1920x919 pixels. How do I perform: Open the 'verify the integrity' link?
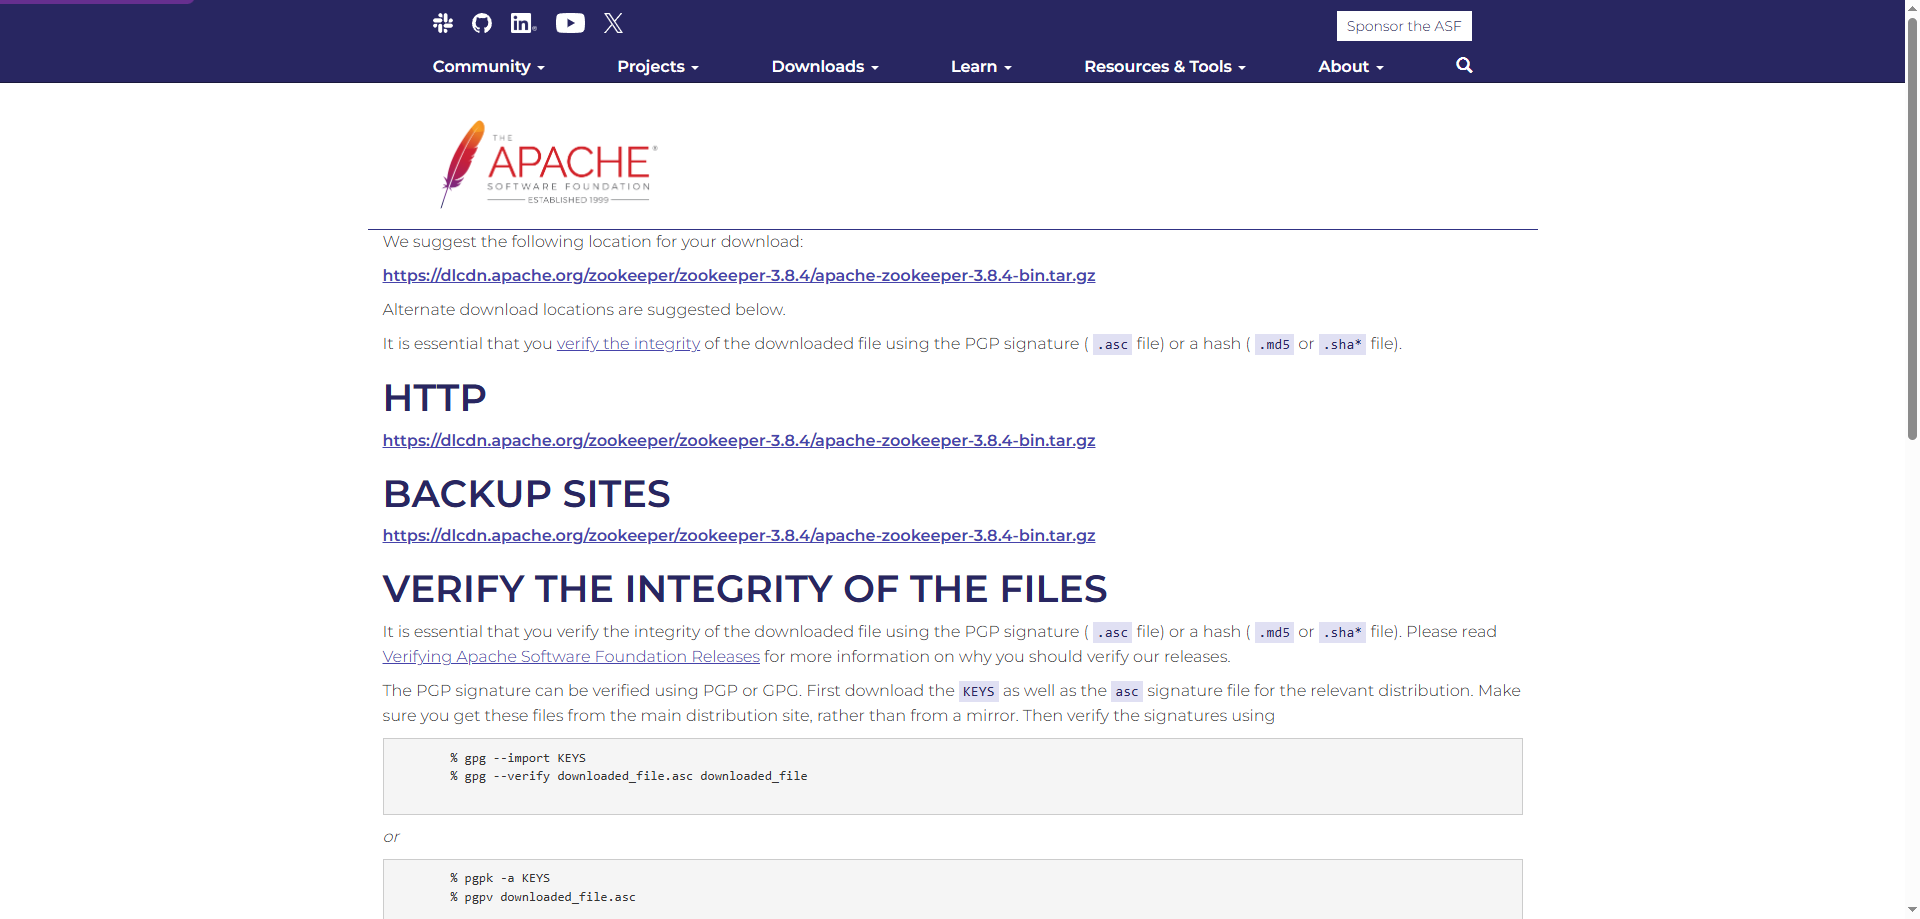(x=628, y=343)
